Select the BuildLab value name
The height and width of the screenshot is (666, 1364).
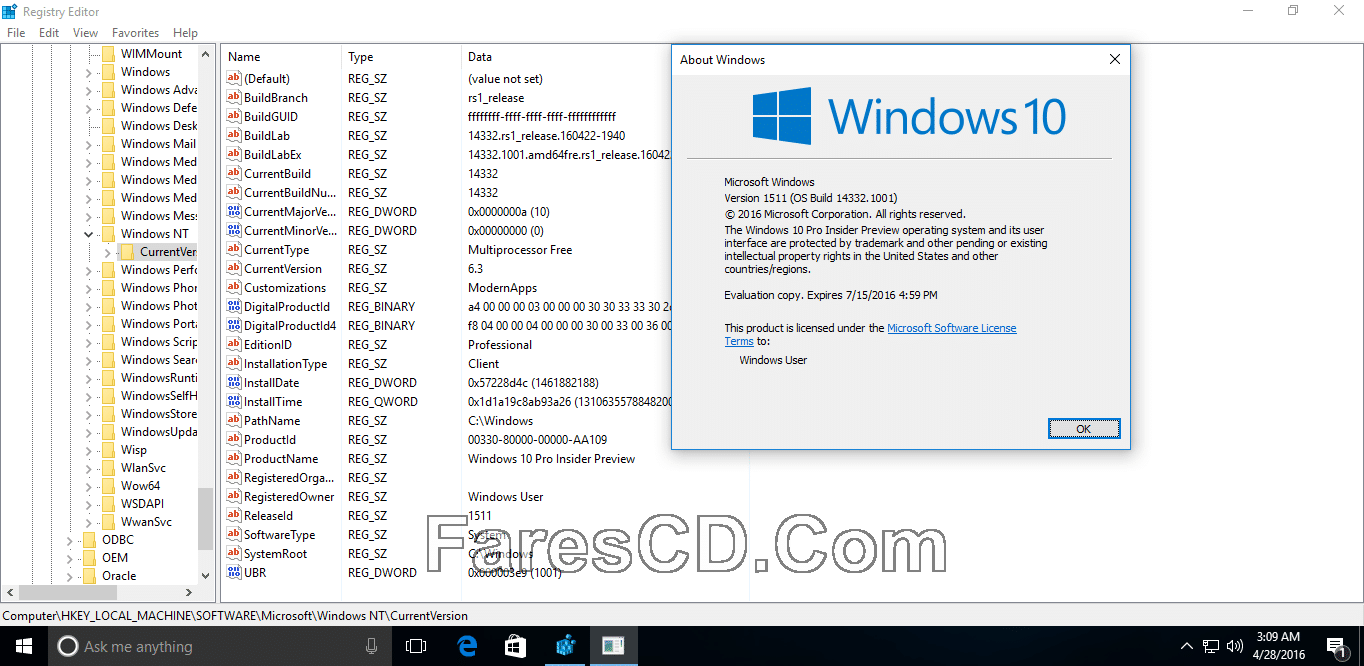[x=265, y=136]
